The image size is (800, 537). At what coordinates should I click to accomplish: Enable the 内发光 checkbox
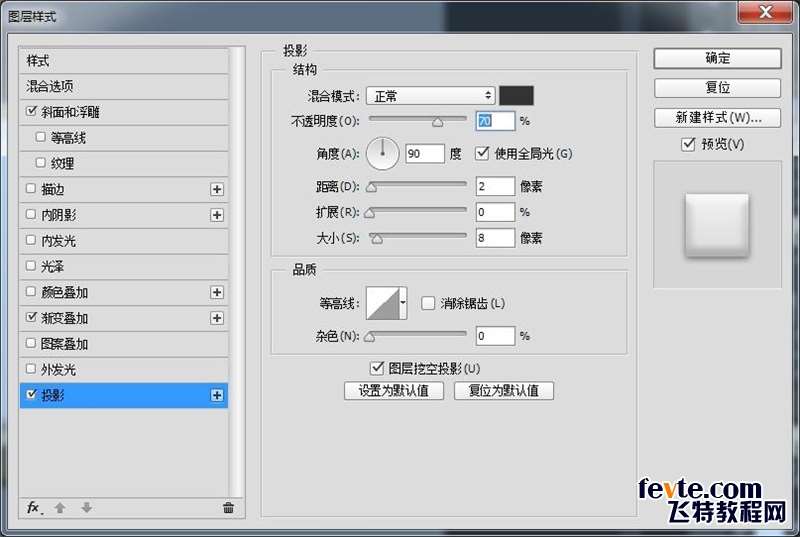[x=31, y=240]
